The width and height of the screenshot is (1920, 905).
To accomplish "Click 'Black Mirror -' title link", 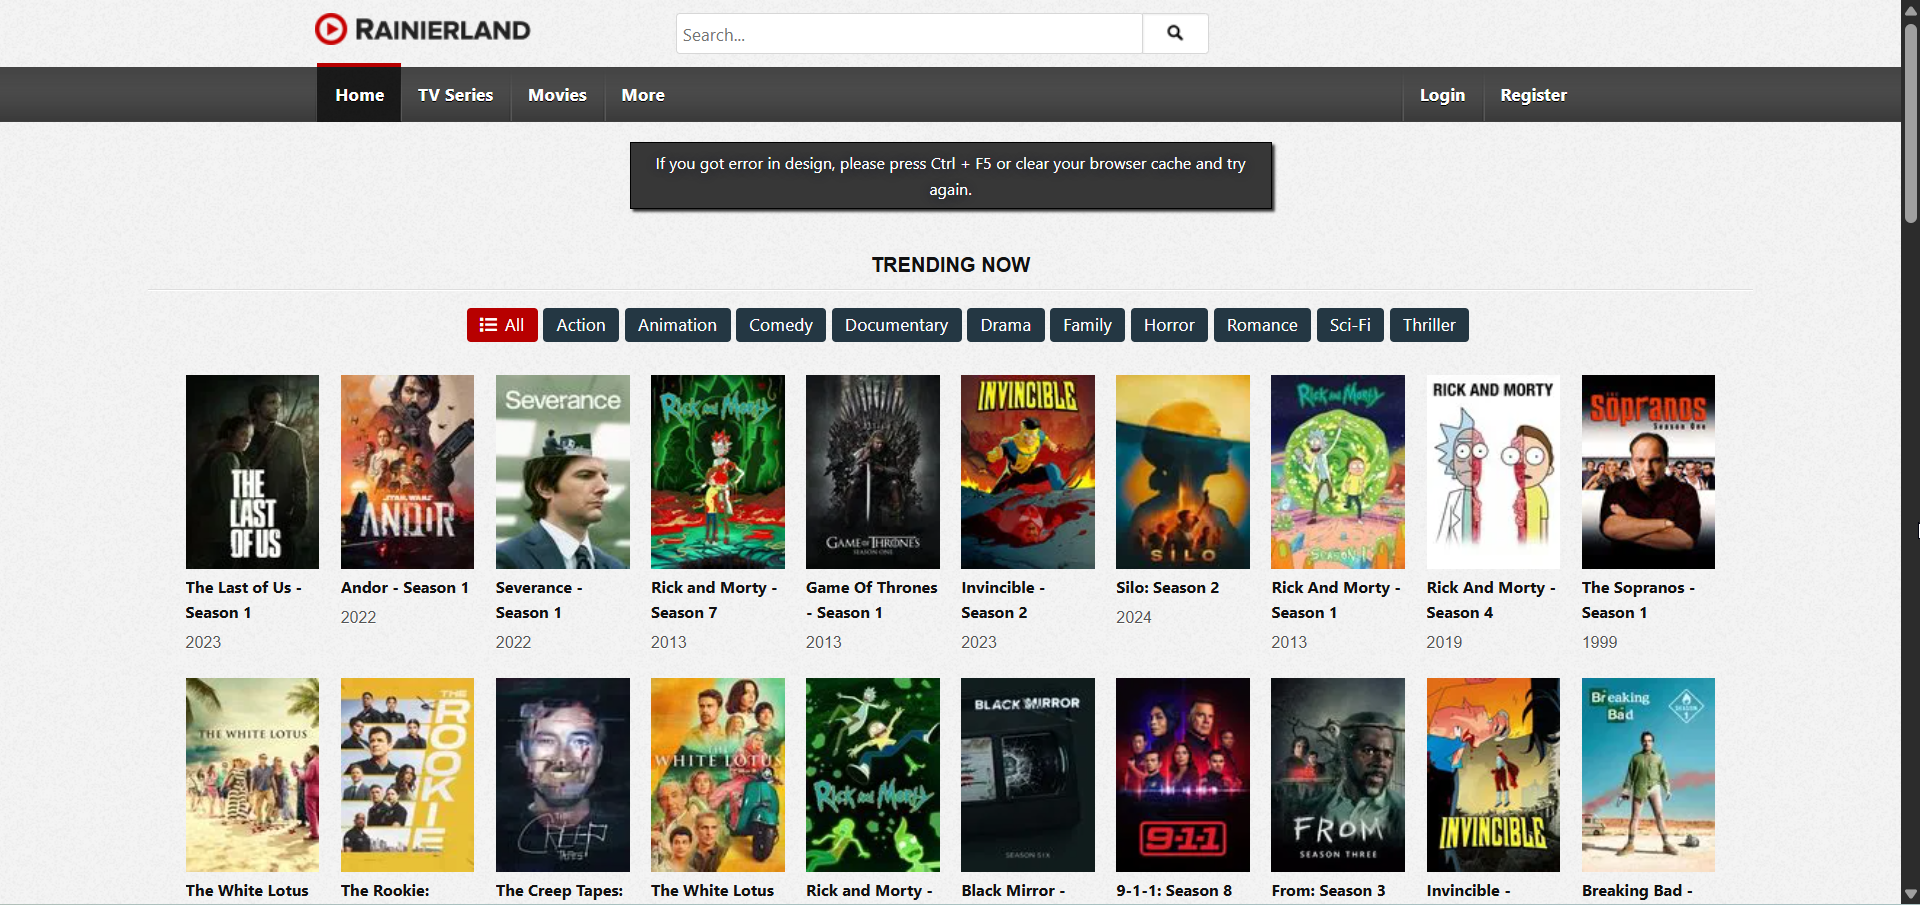I will (1013, 891).
